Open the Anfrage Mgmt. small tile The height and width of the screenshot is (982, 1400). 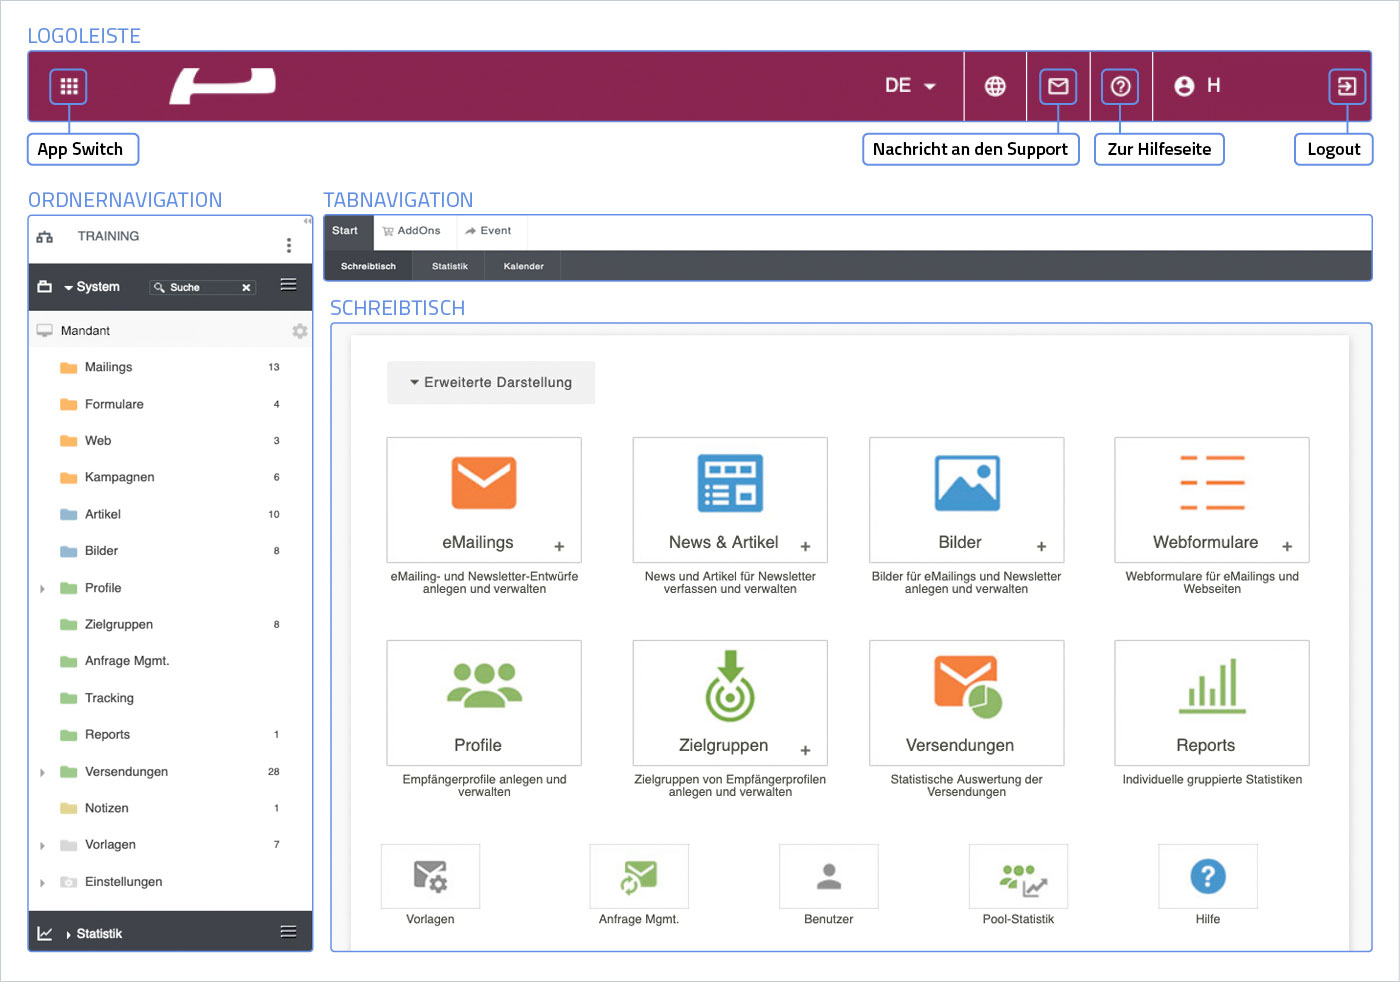pyautogui.click(x=639, y=877)
